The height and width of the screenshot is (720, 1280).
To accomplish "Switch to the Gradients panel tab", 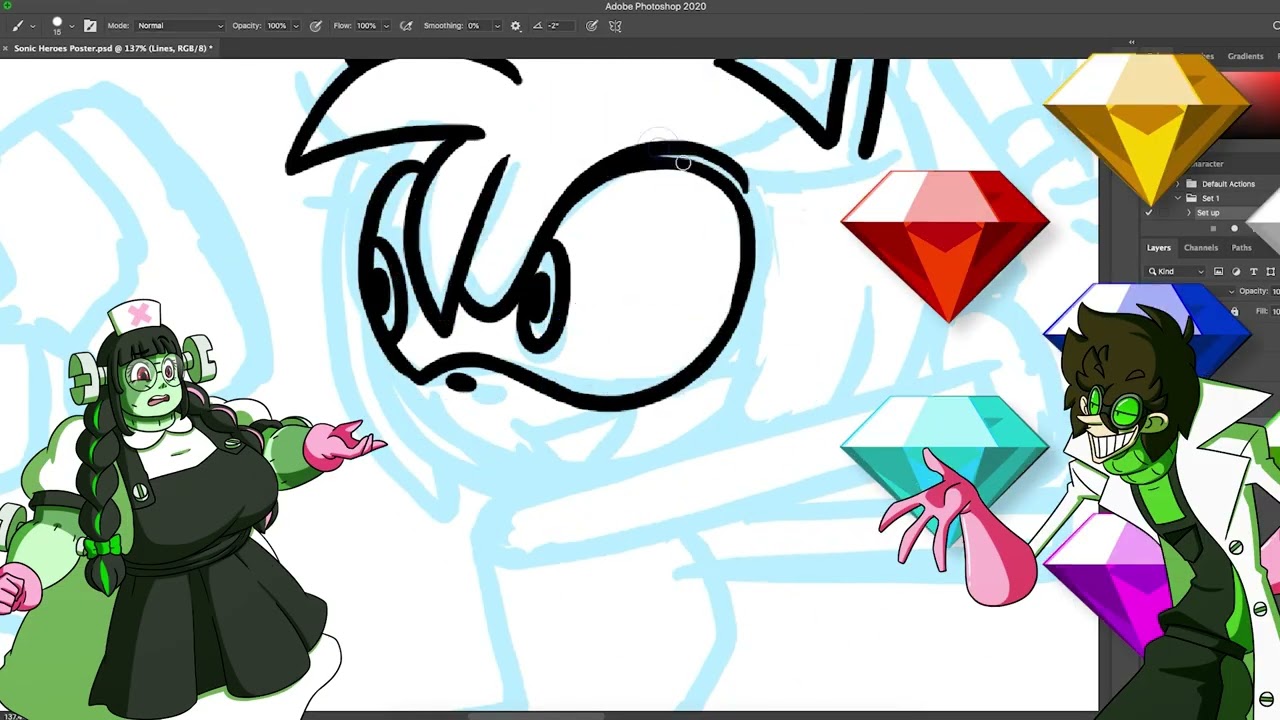I will click(x=1245, y=56).
